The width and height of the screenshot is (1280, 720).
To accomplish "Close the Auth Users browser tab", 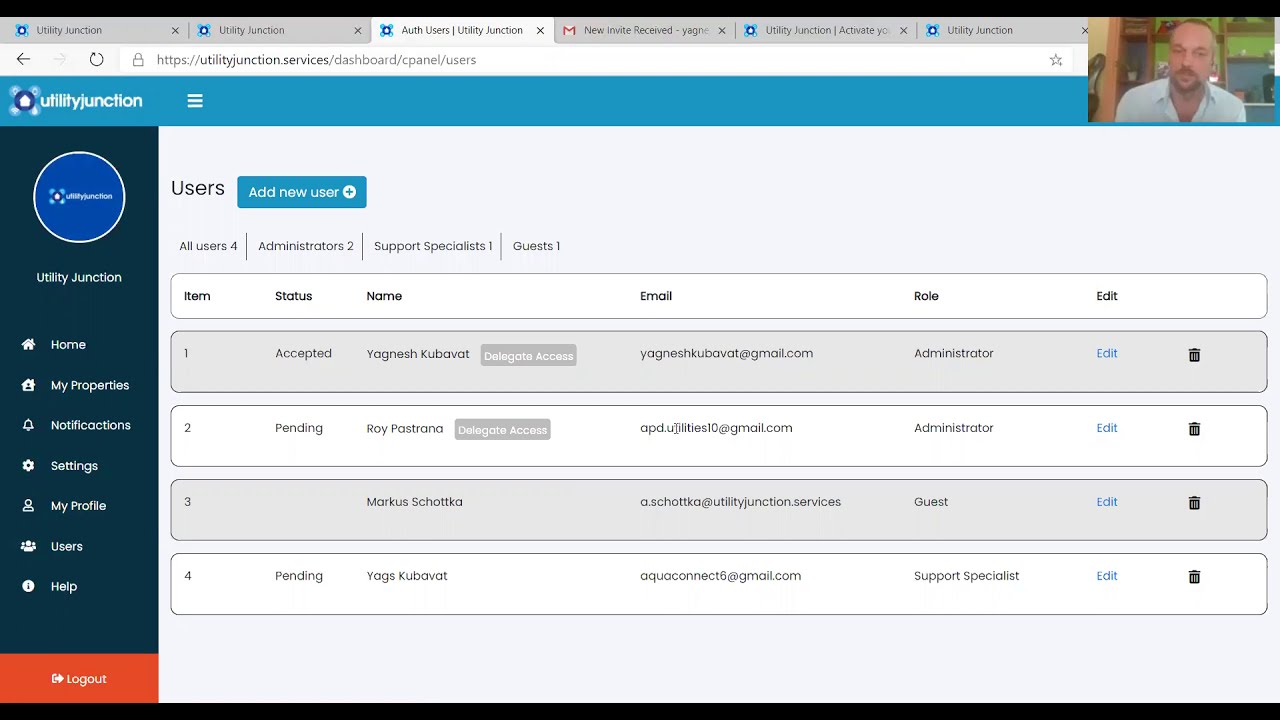I will click(x=540, y=31).
